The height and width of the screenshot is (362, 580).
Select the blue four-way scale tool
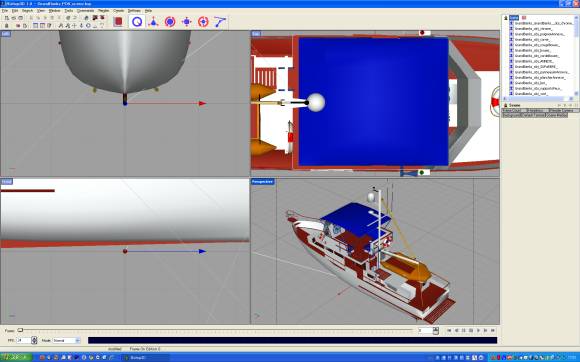click(186, 22)
